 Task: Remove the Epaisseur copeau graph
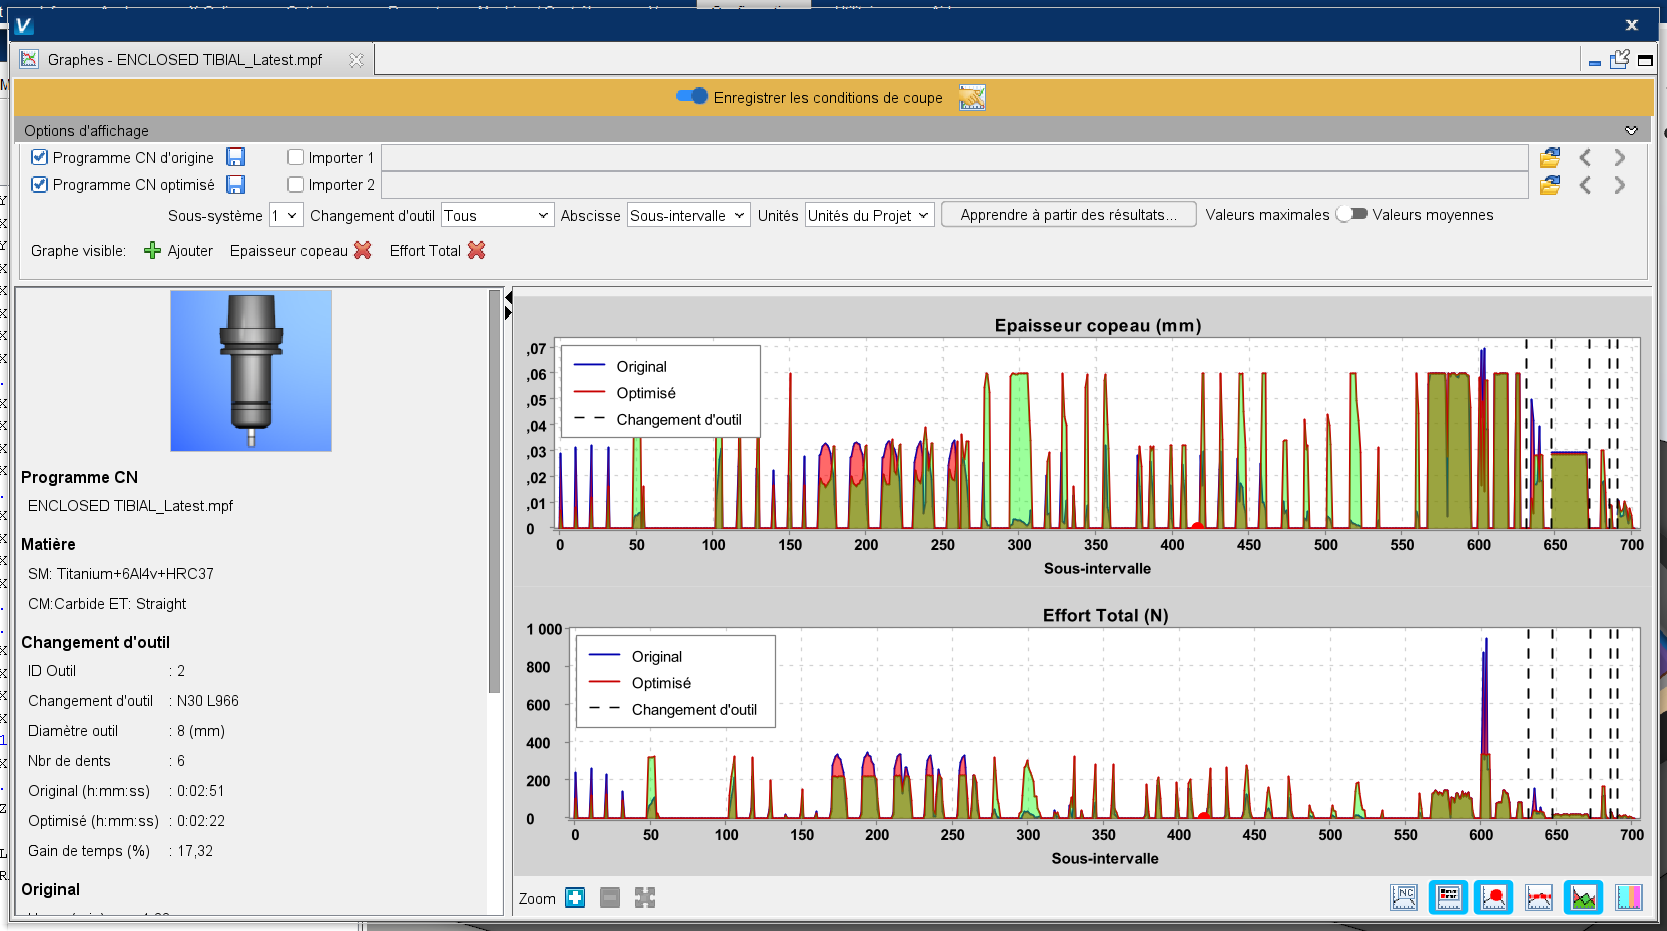pyautogui.click(x=363, y=250)
